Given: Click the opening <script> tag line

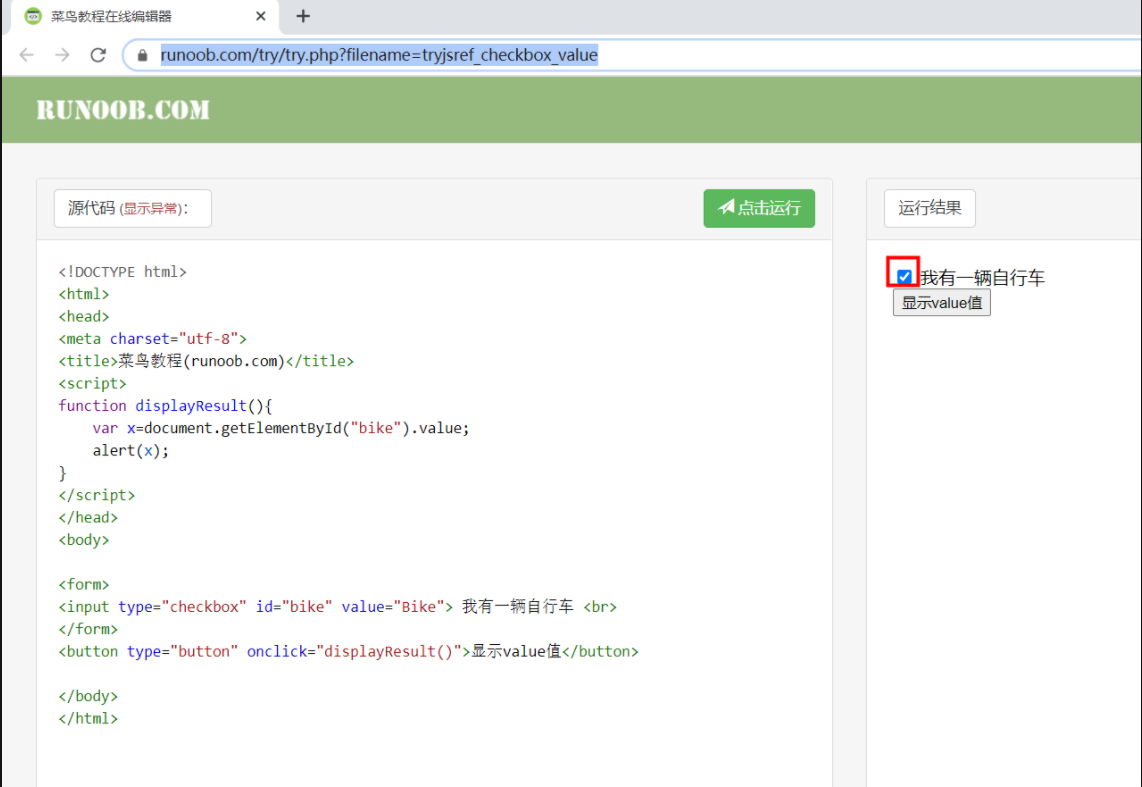Looking at the screenshot, I should tap(92, 384).
